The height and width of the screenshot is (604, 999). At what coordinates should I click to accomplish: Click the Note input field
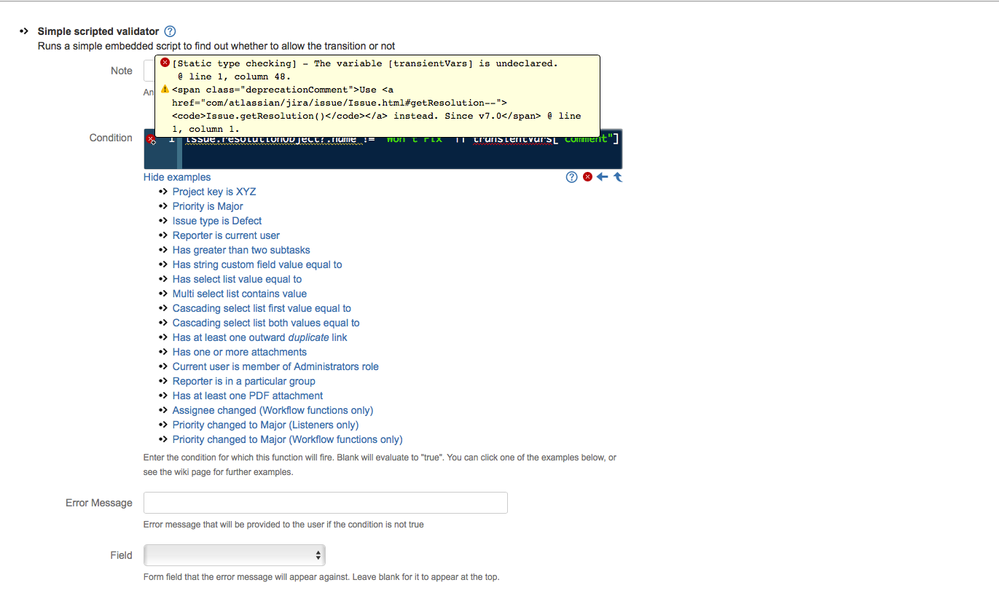tap(149, 71)
